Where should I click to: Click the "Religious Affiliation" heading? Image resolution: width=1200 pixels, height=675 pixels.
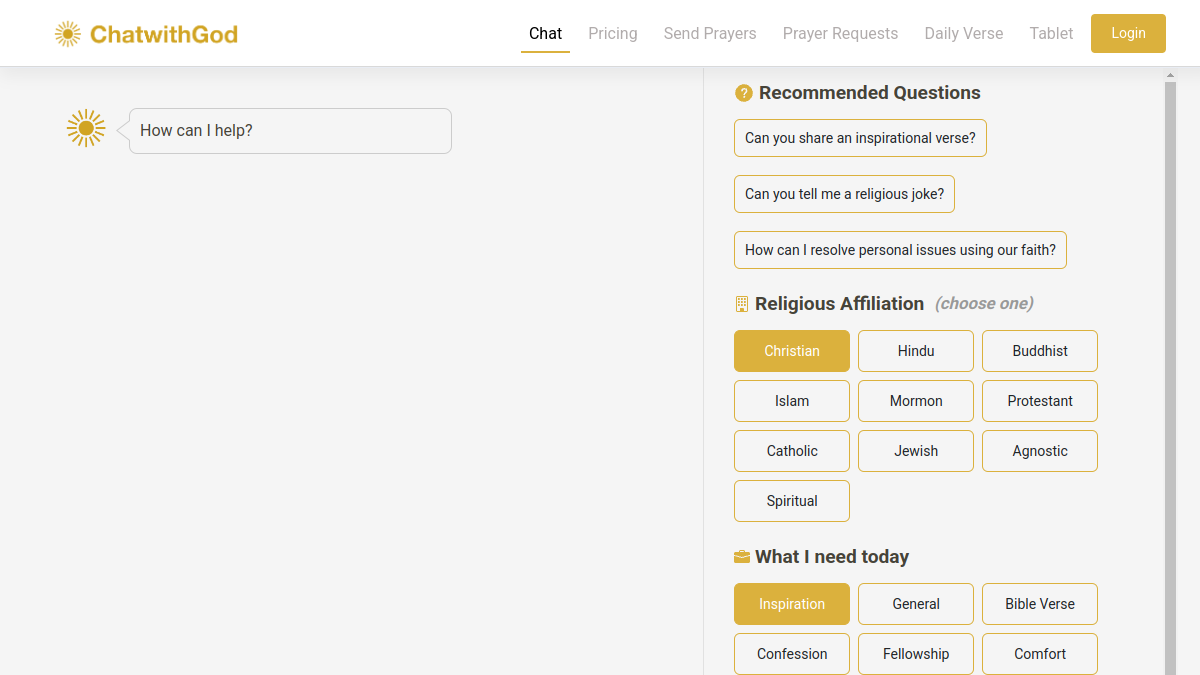(840, 304)
